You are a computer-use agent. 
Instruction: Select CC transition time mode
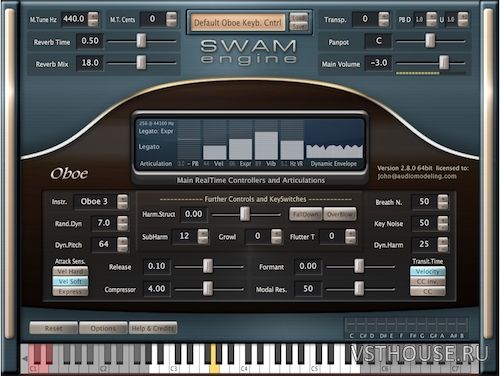coord(428,292)
